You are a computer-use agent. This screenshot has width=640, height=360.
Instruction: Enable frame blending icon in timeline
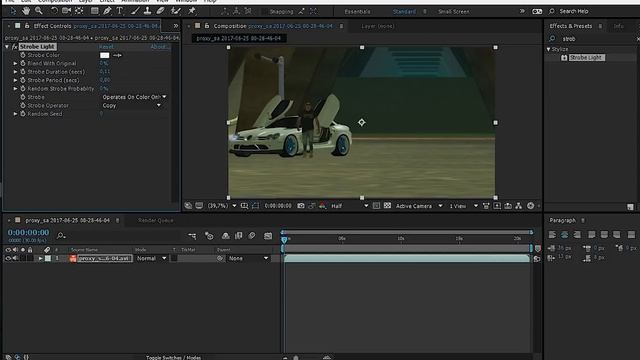(239, 236)
